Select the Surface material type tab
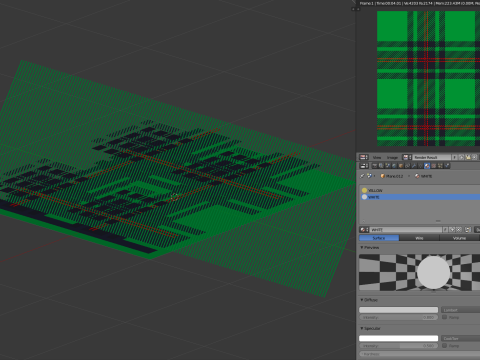Viewport: 480px width, 360px height. click(x=379, y=238)
